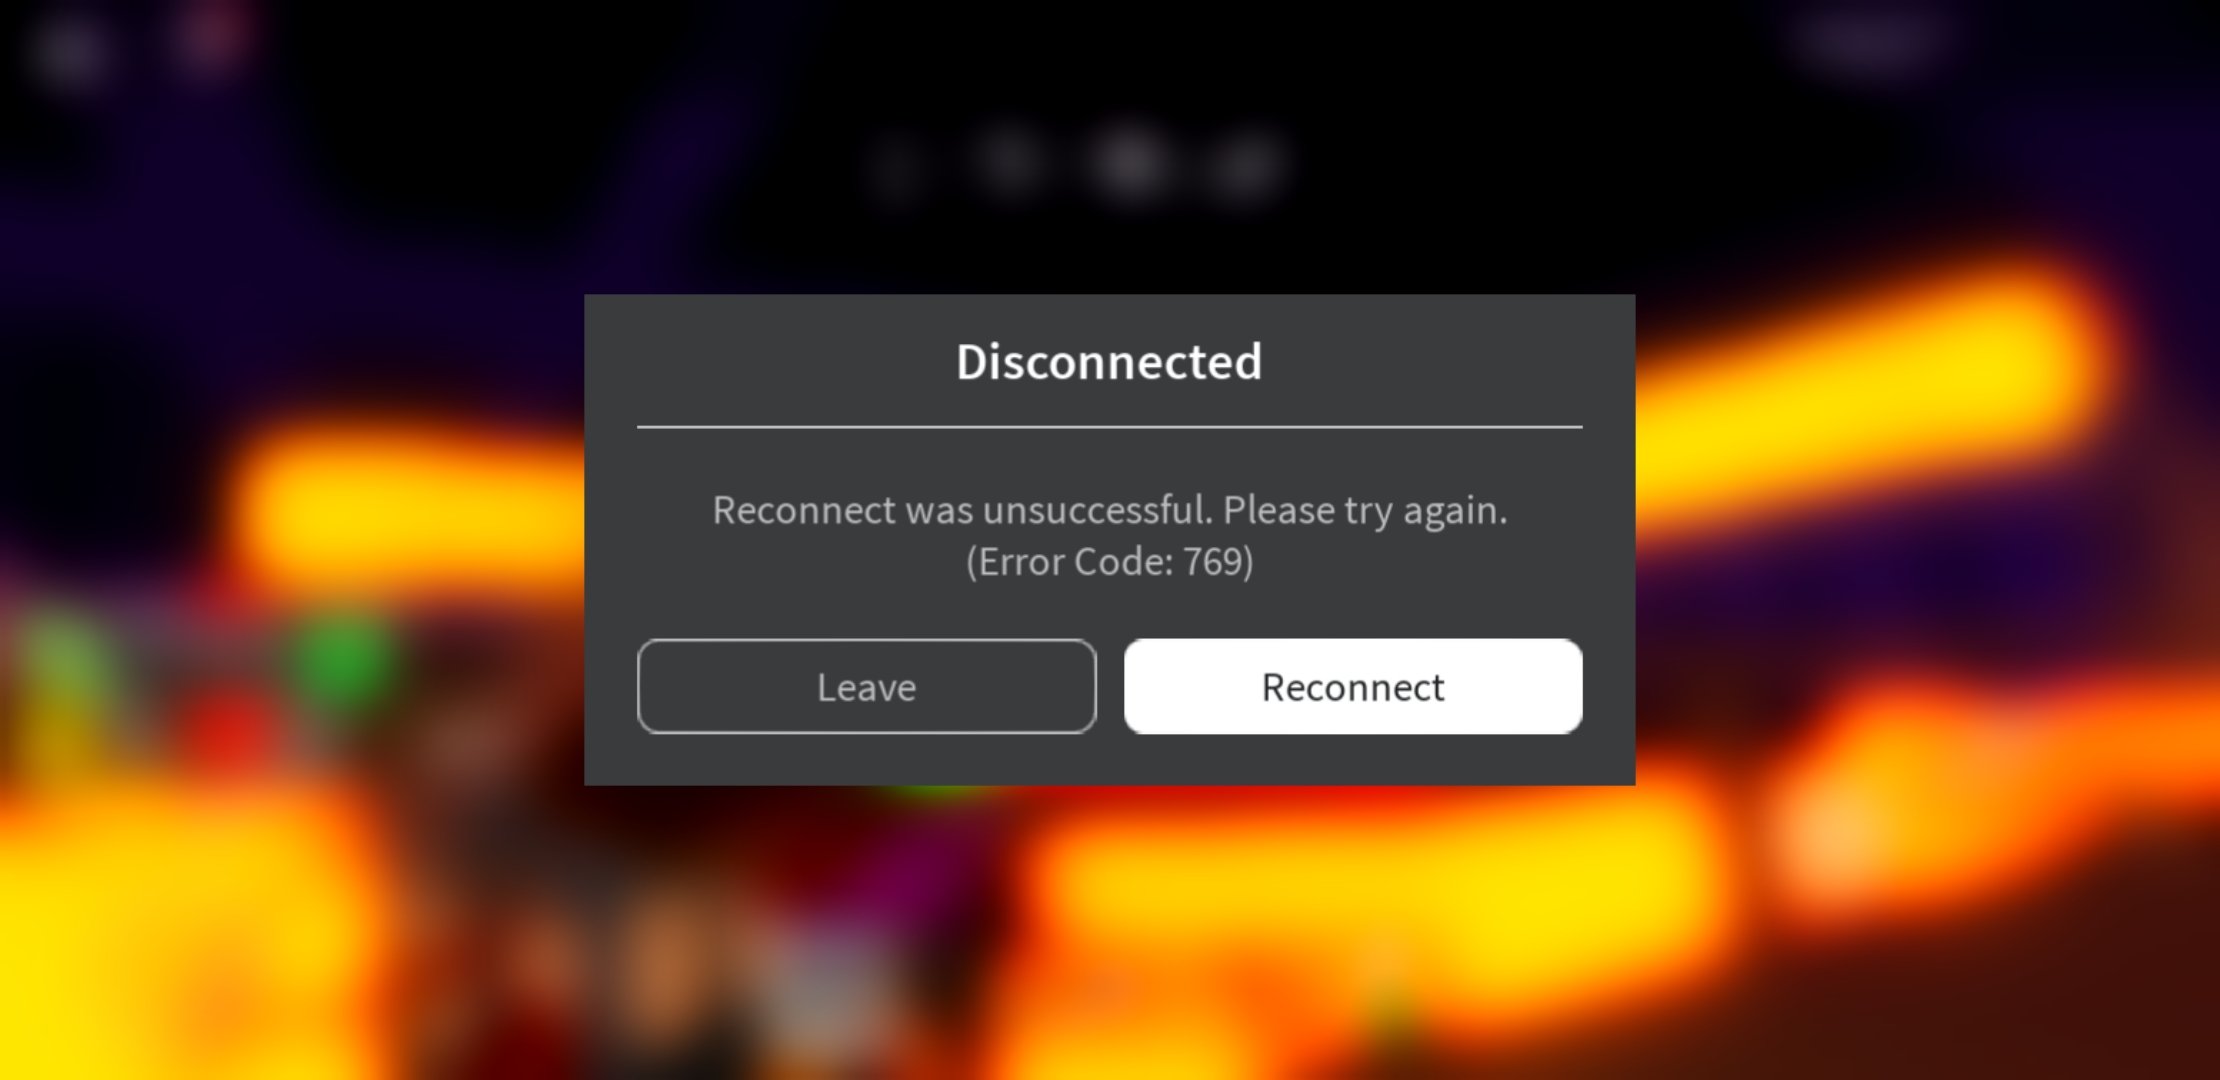The image size is (2220, 1080).
Task: Click the Reconnect button
Action: [1352, 687]
